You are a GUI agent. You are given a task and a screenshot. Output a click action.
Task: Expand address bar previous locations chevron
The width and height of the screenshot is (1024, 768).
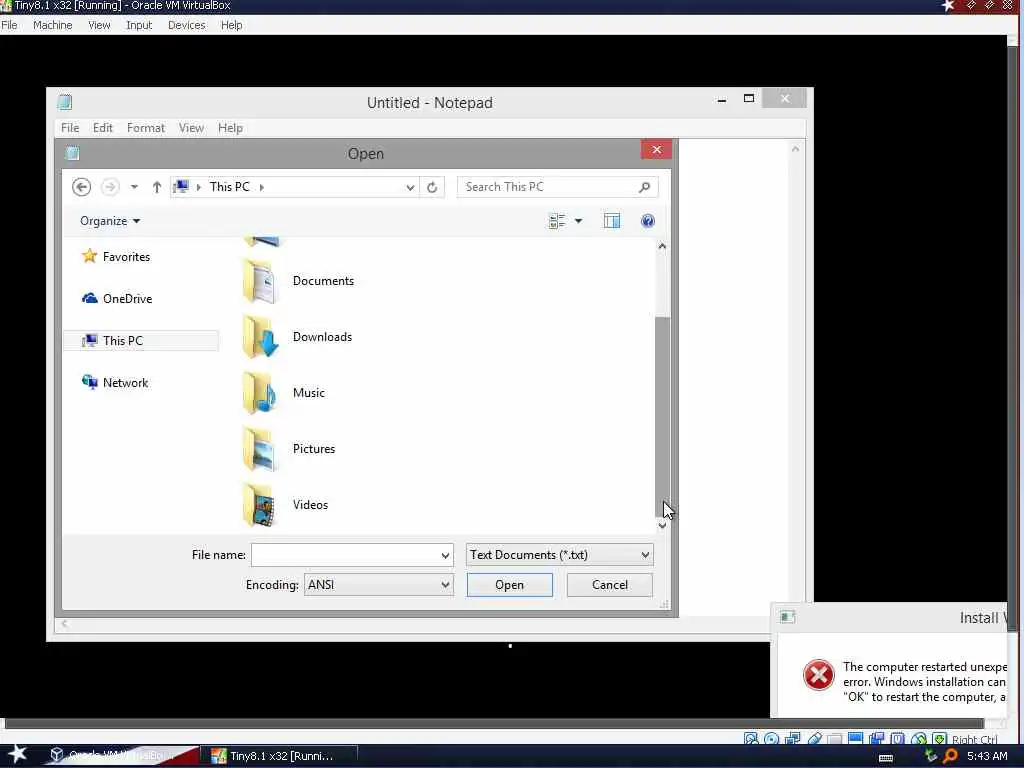tap(410, 187)
